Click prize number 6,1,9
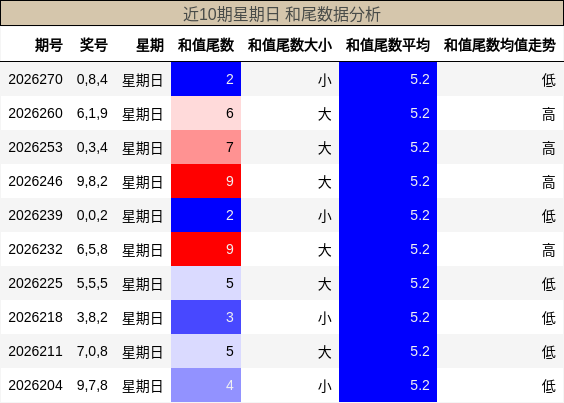Viewport: 564px width, 403px height. [92, 114]
